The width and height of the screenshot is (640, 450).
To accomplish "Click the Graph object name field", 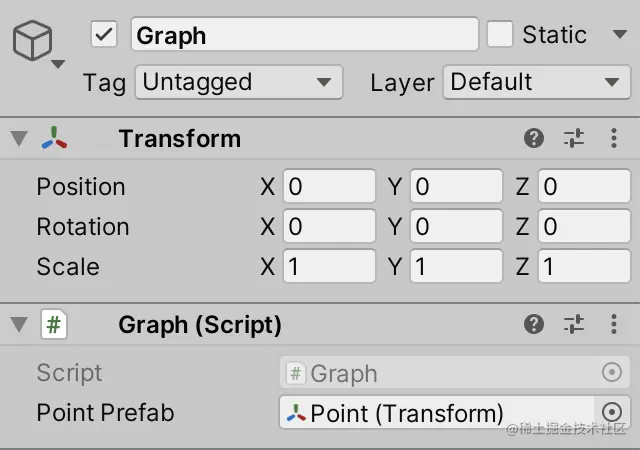I will tap(304, 34).
